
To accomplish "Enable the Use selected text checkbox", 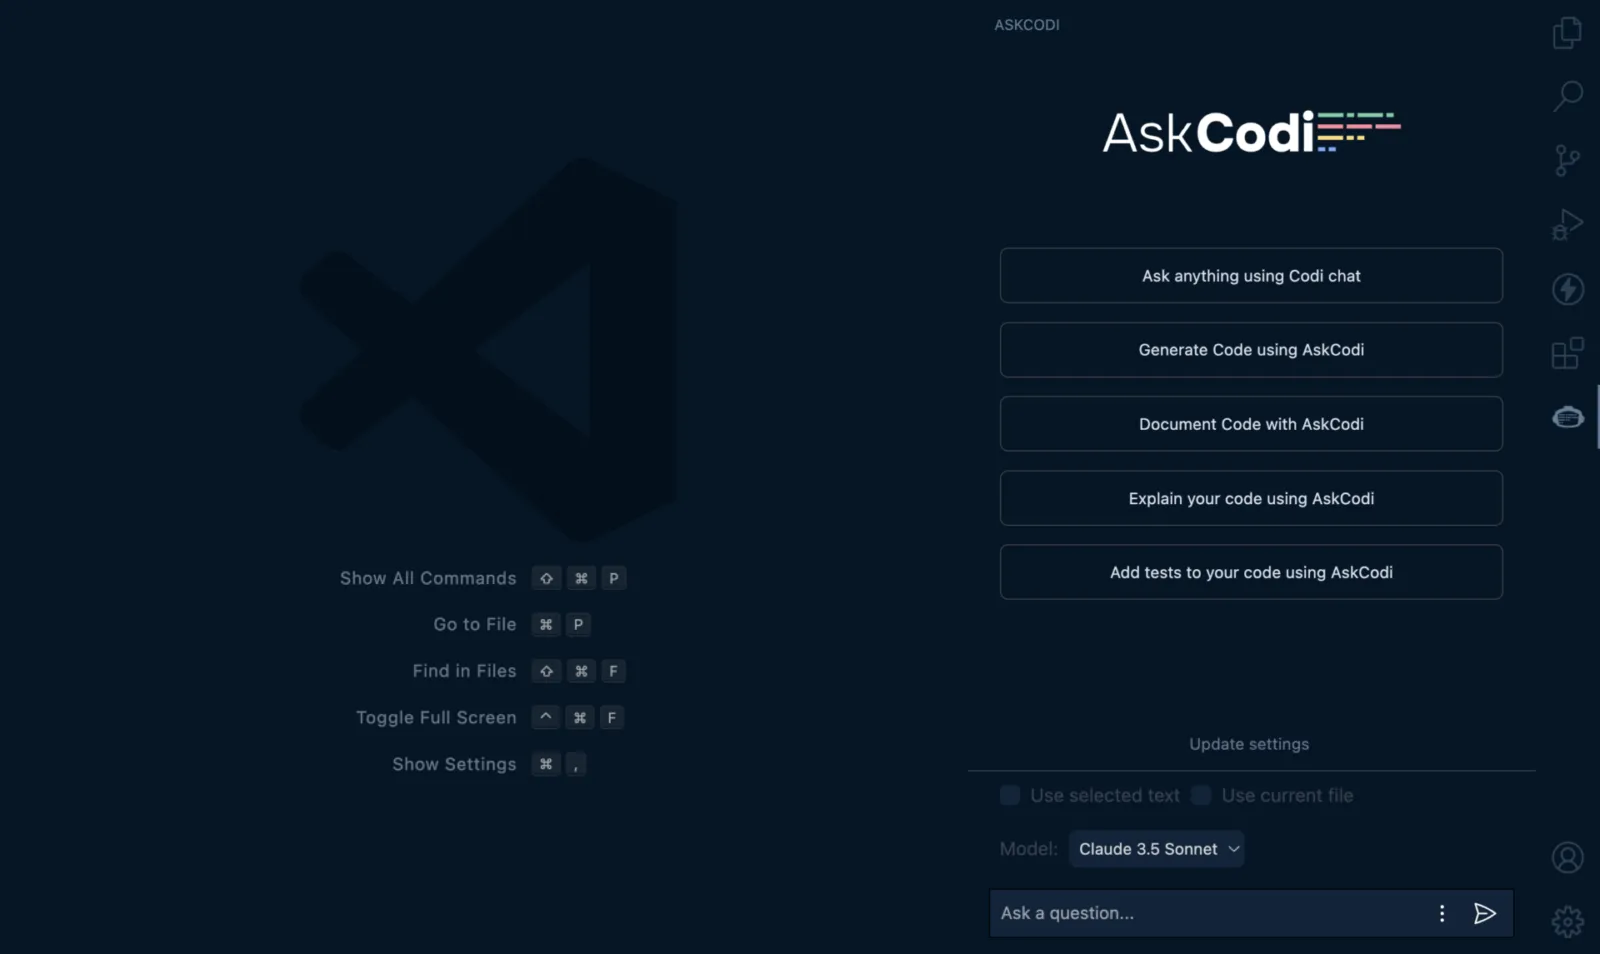I will click(x=1010, y=795).
